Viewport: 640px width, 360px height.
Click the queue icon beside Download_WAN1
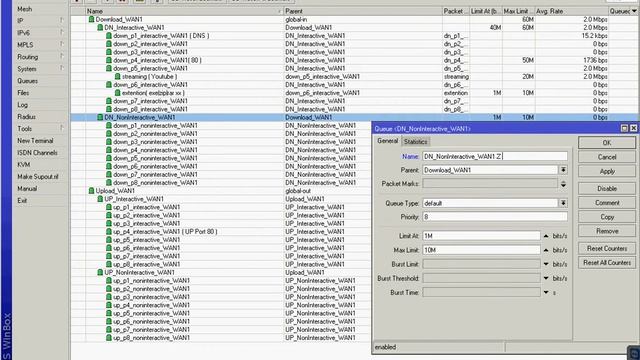91,19
